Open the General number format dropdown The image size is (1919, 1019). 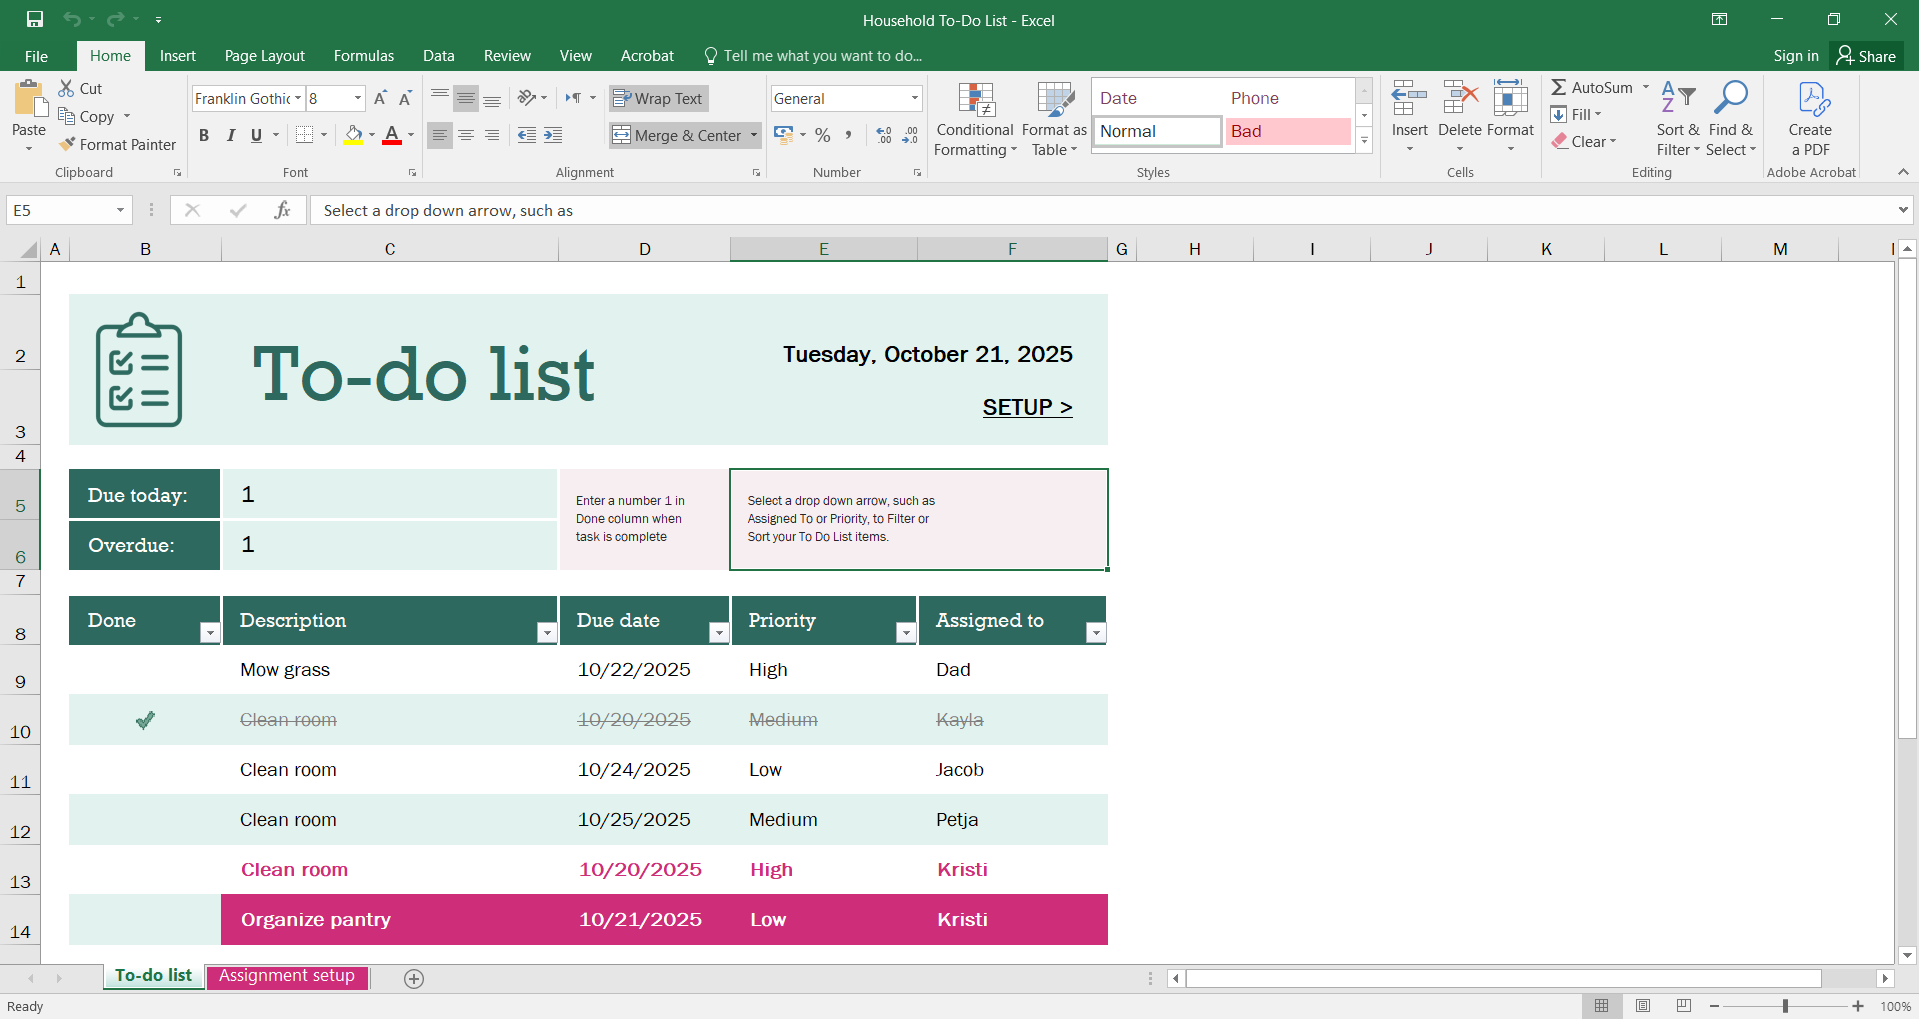(914, 98)
